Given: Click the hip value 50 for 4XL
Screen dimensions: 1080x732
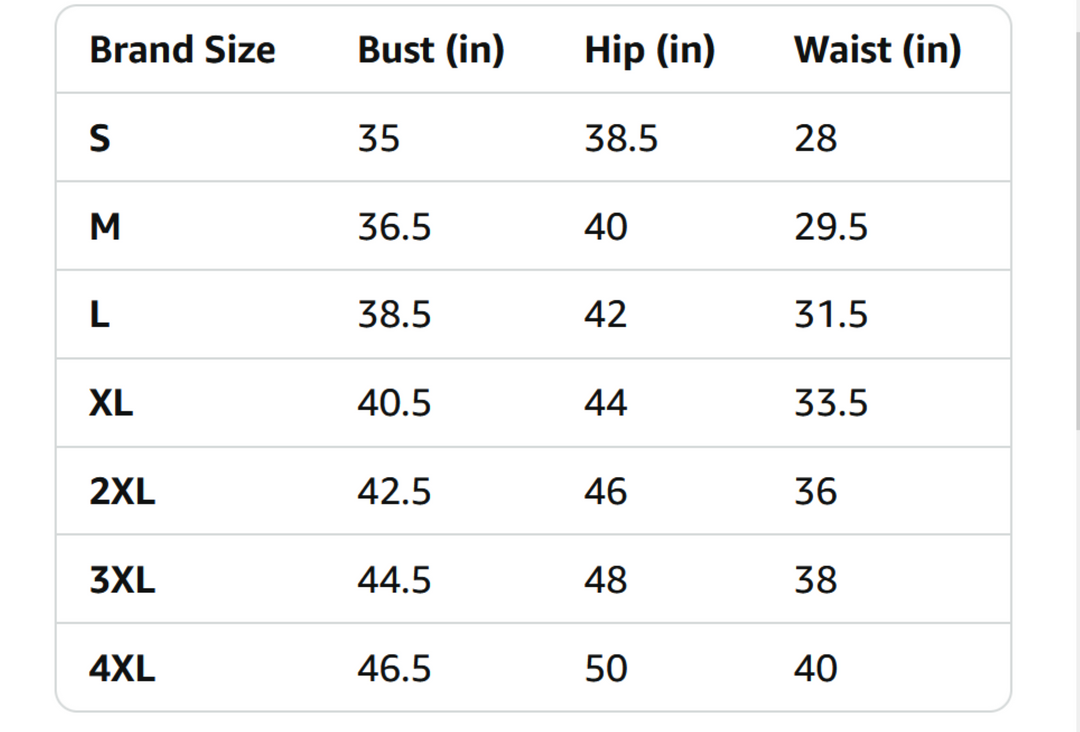Looking at the screenshot, I should [606, 668].
